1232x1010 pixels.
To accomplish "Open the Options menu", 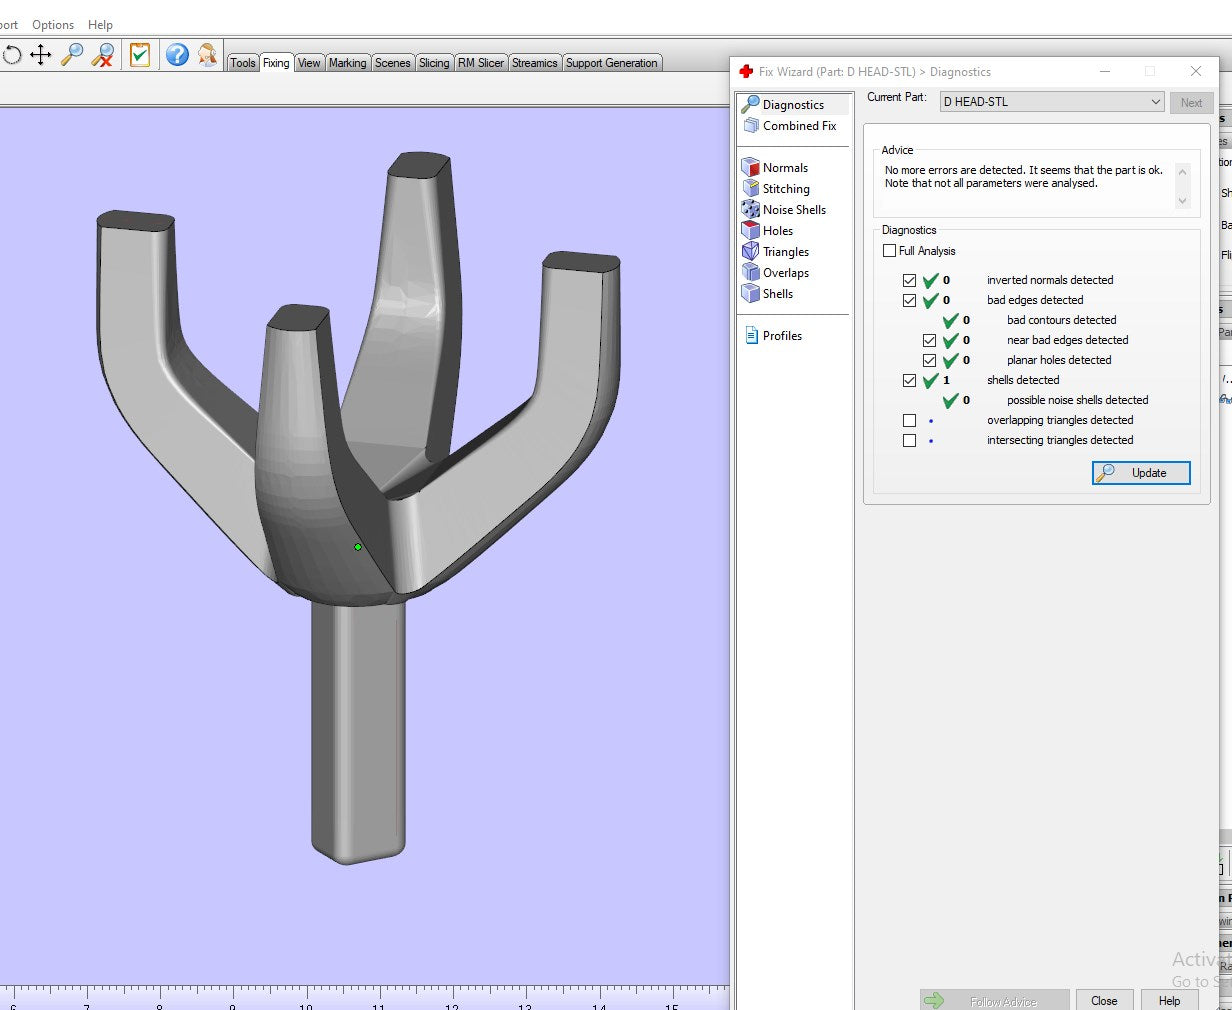I will (53, 25).
